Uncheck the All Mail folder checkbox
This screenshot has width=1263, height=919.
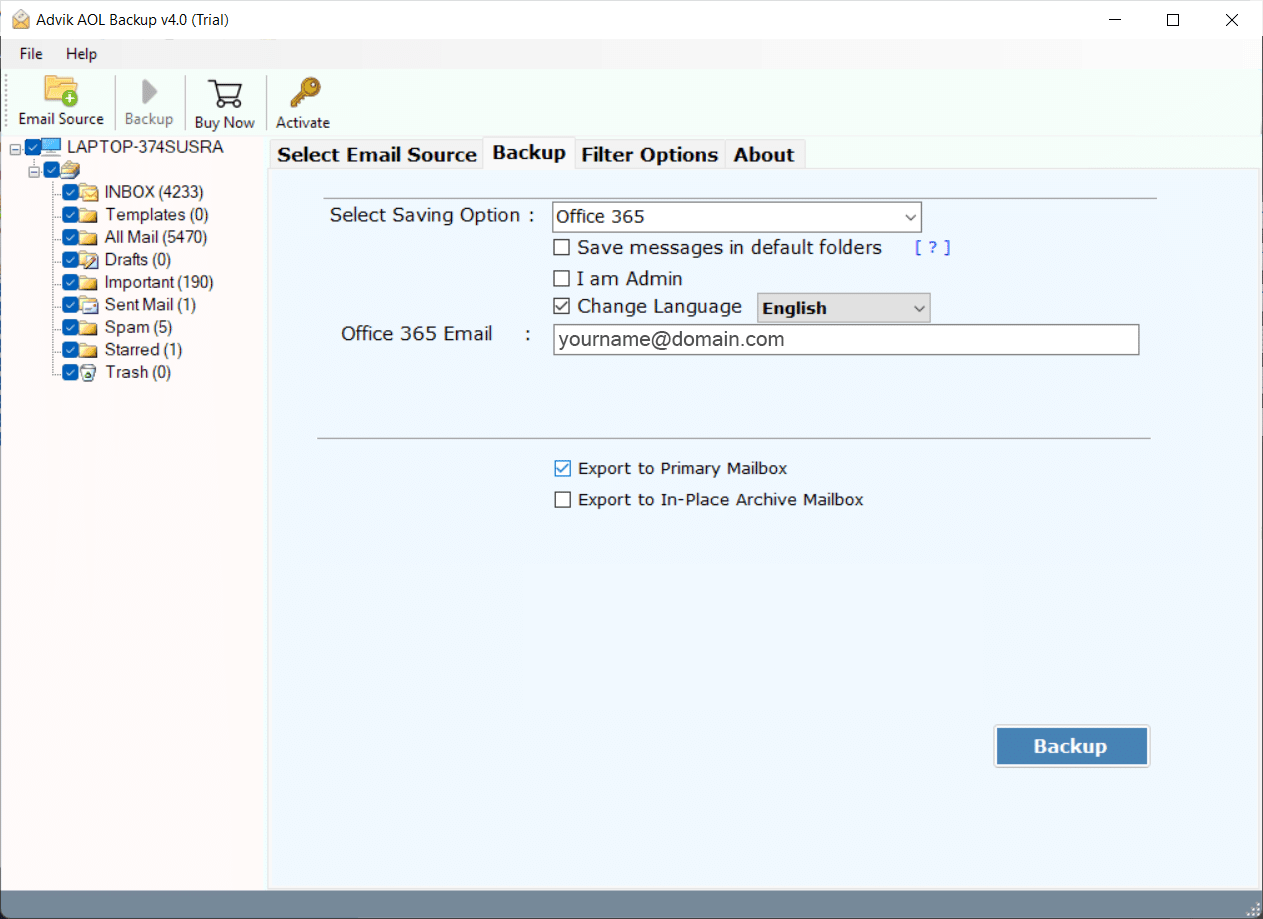click(x=70, y=237)
